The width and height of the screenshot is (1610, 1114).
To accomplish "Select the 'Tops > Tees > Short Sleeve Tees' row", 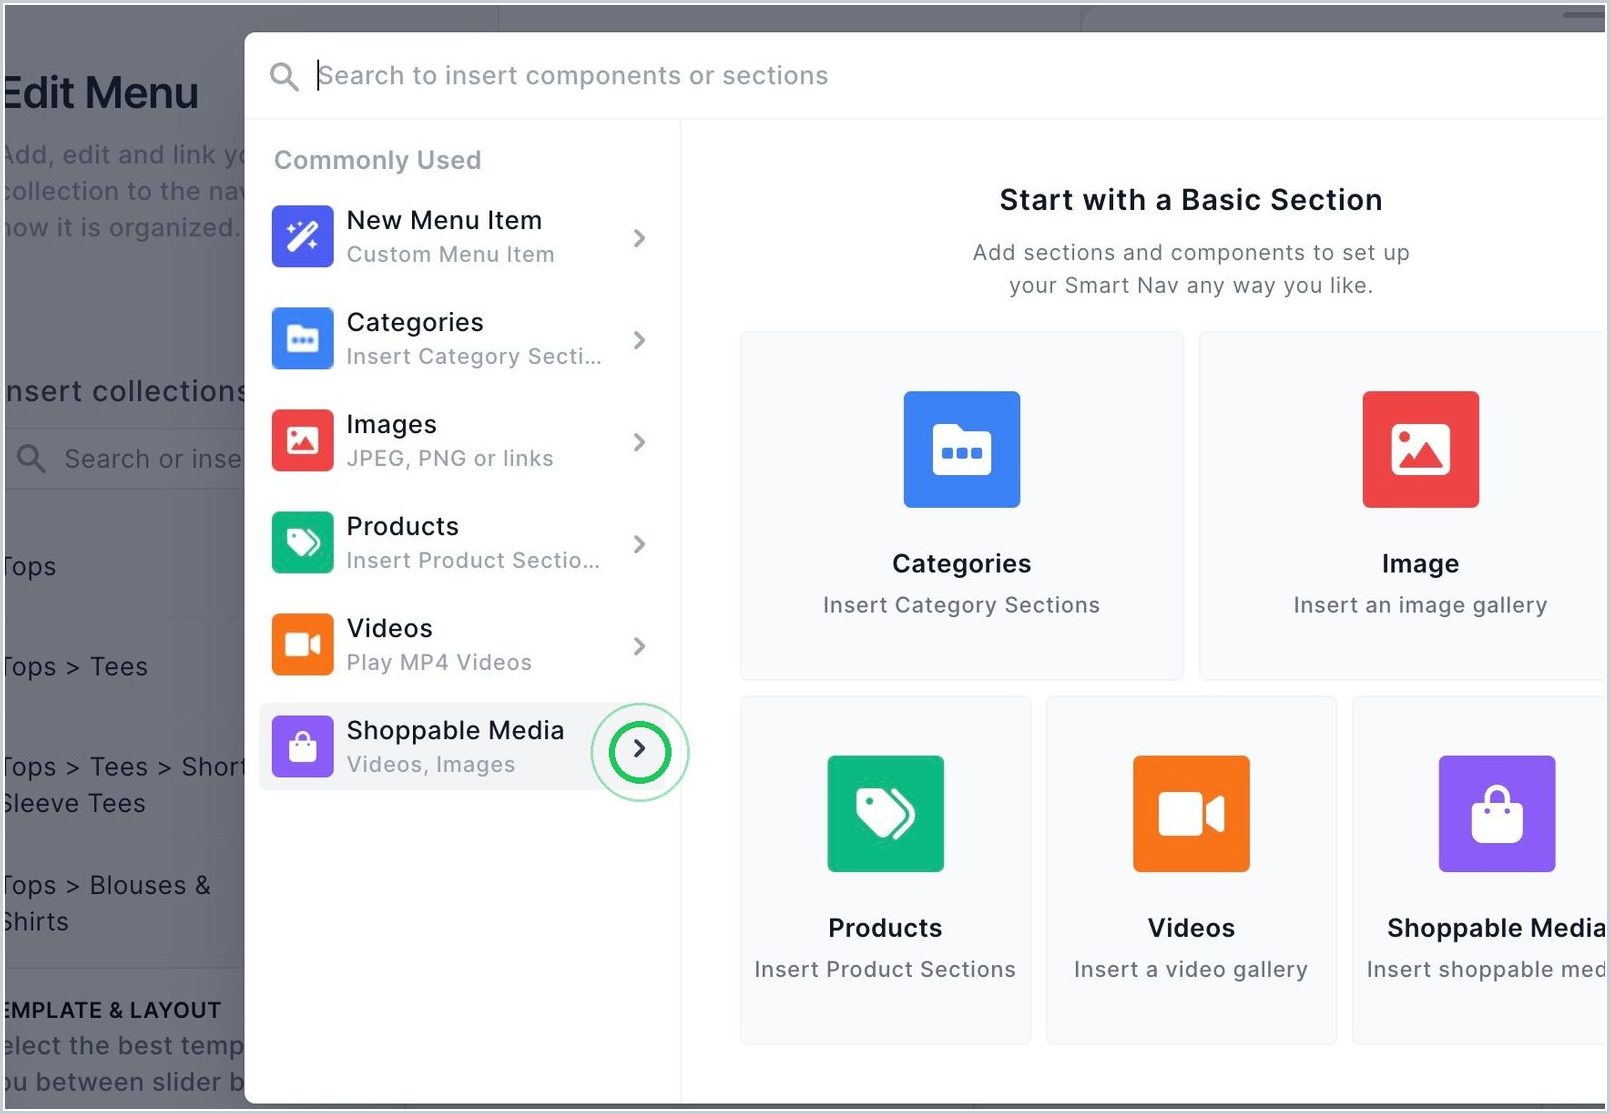I will [x=124, y=785].
